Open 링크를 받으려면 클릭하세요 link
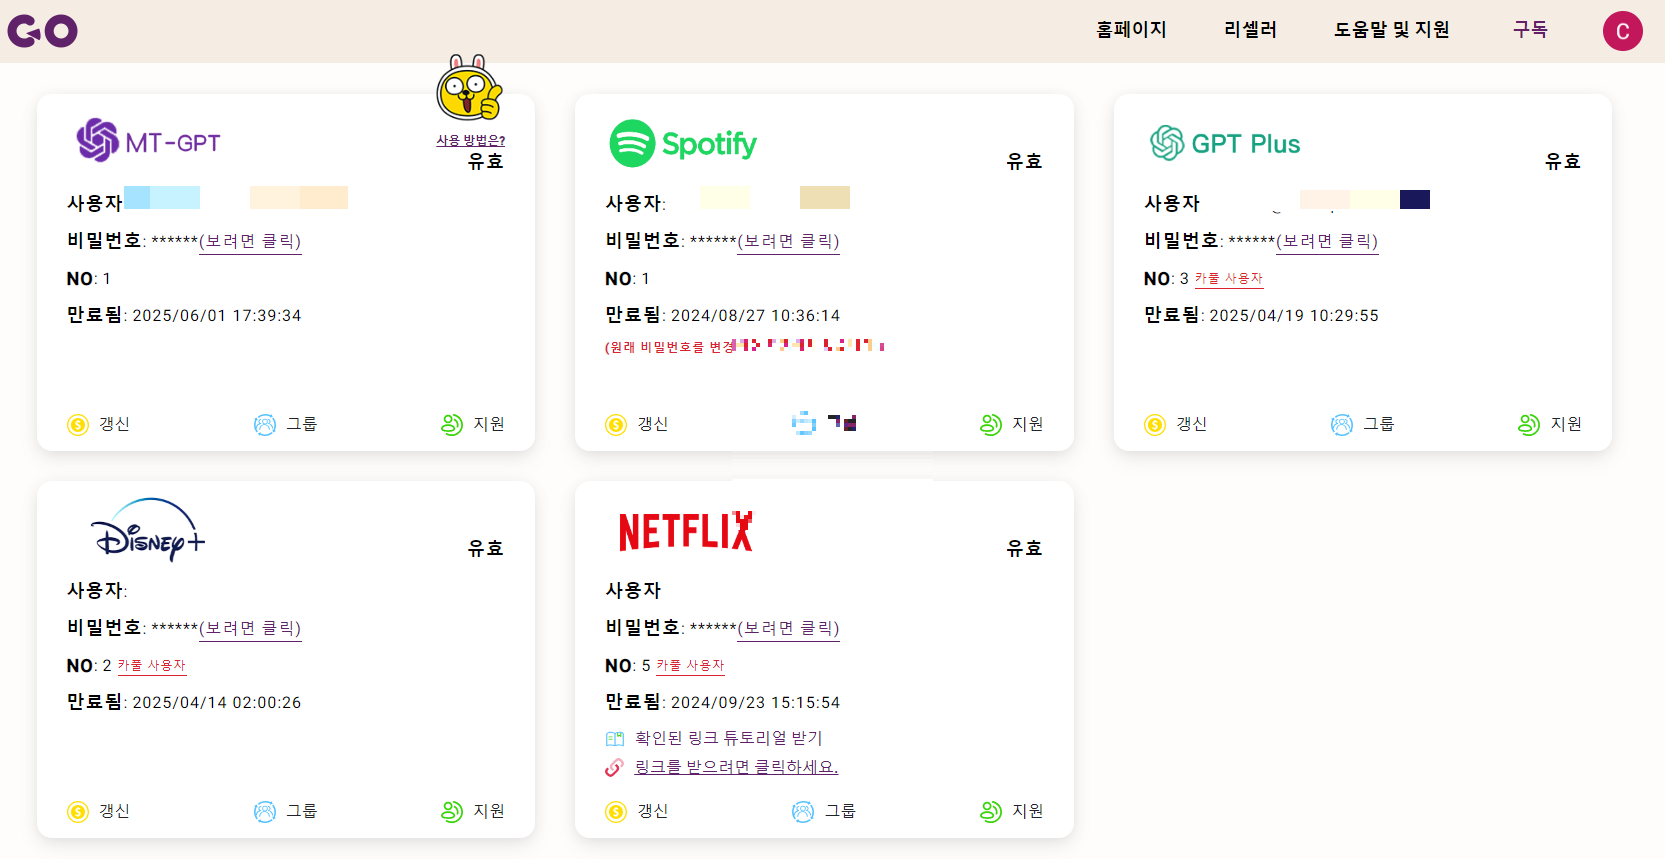Image resolution: width=1665 pixels, height=859 pixels. pos(736,767)
